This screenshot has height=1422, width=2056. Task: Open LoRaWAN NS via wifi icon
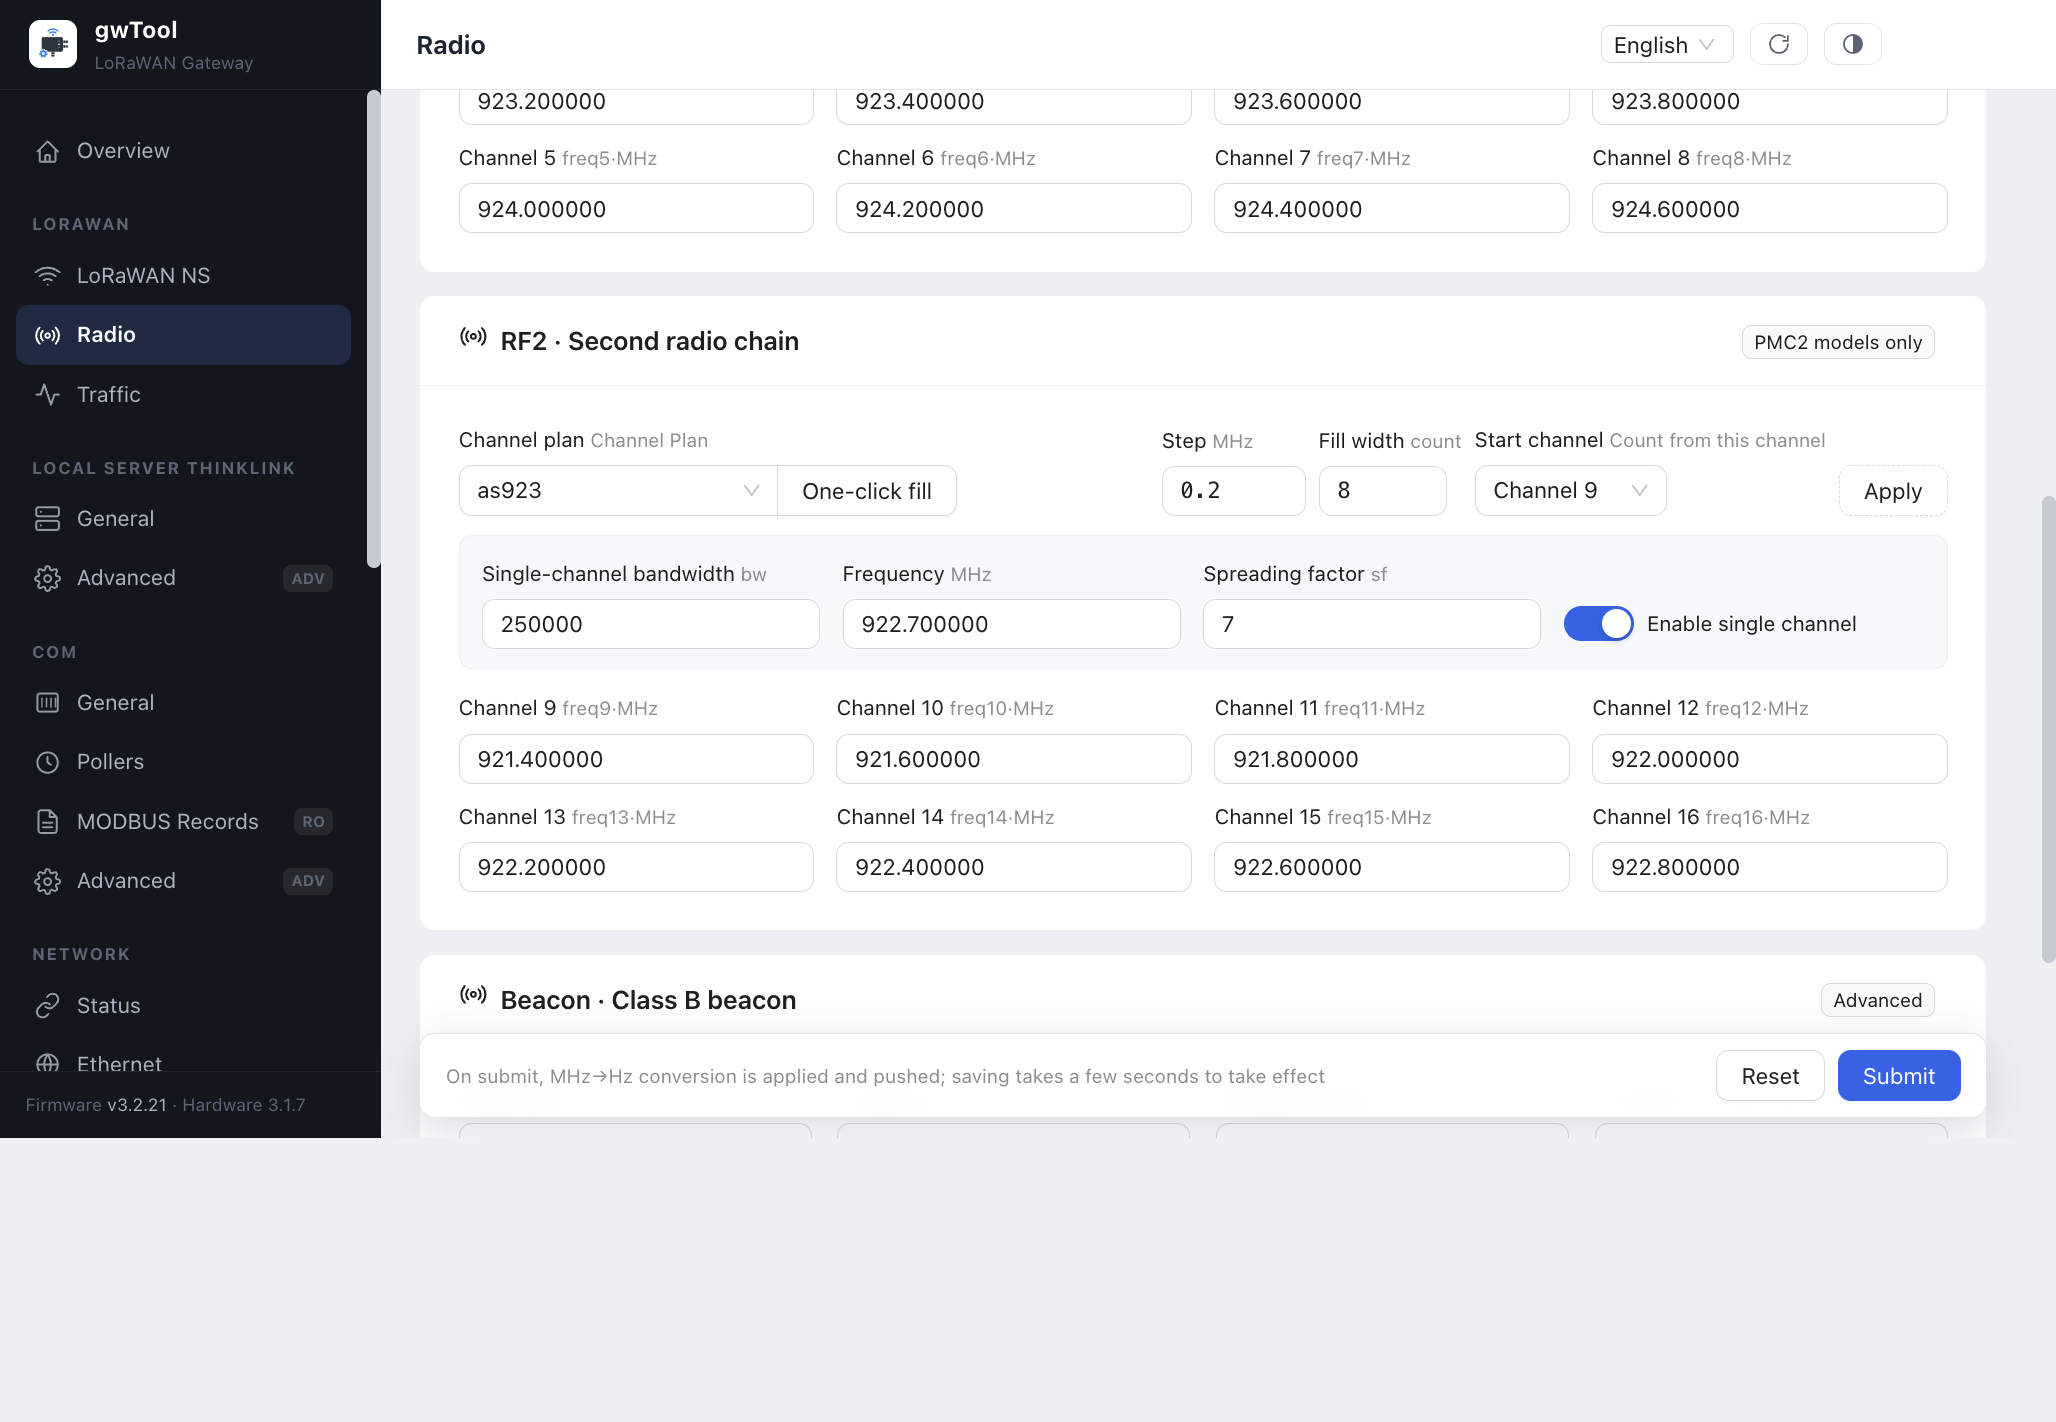pos(47,276)
